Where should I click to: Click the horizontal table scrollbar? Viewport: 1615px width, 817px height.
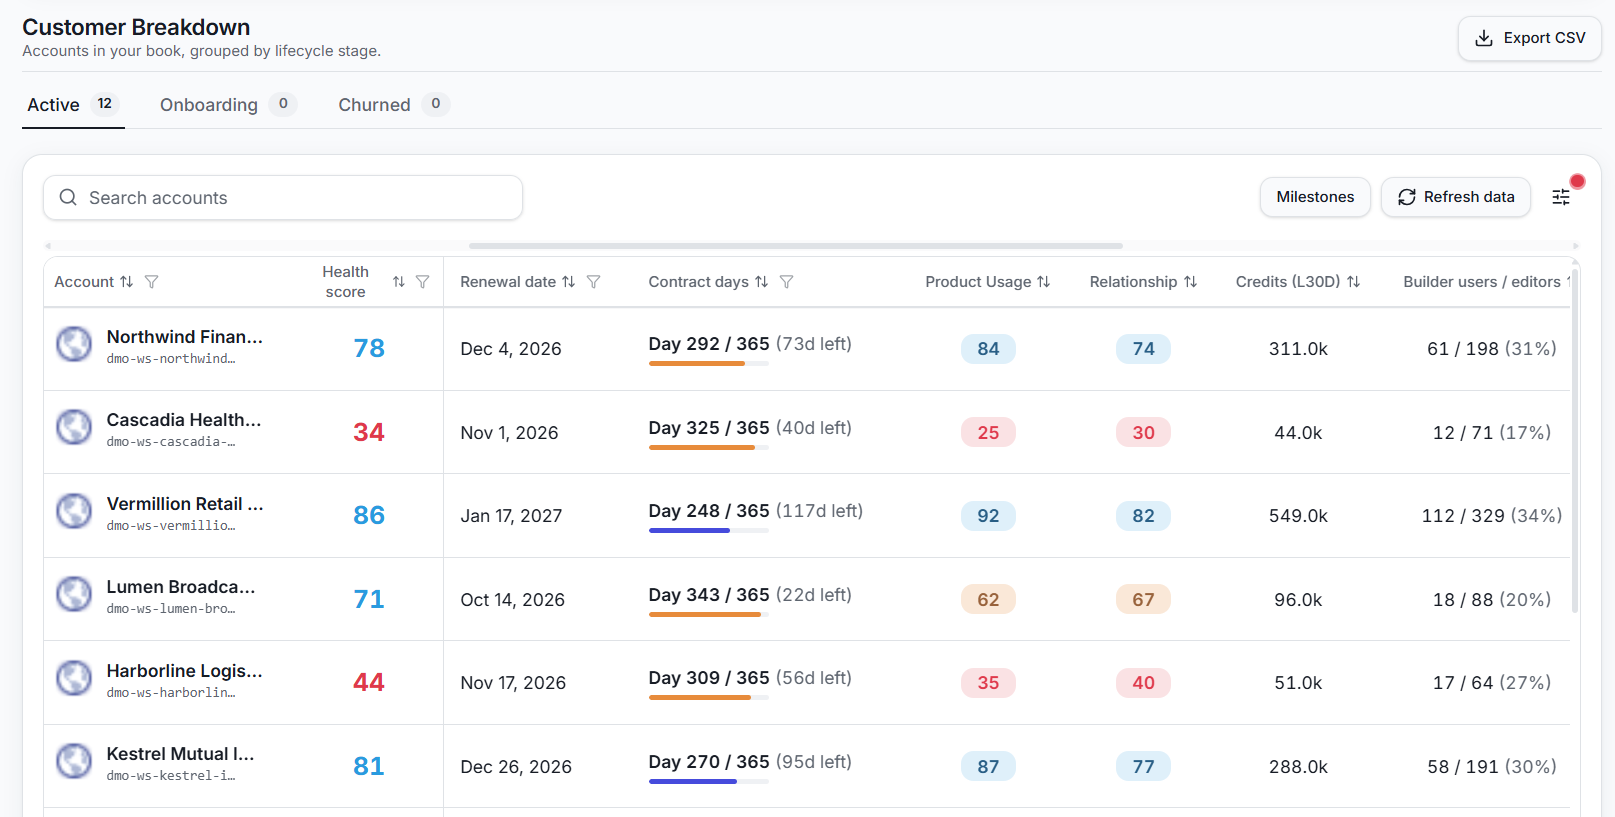point(796,245)
